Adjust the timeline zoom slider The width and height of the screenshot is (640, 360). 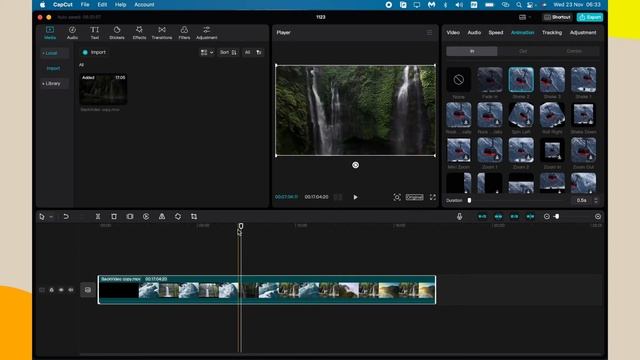click(556, 217)
